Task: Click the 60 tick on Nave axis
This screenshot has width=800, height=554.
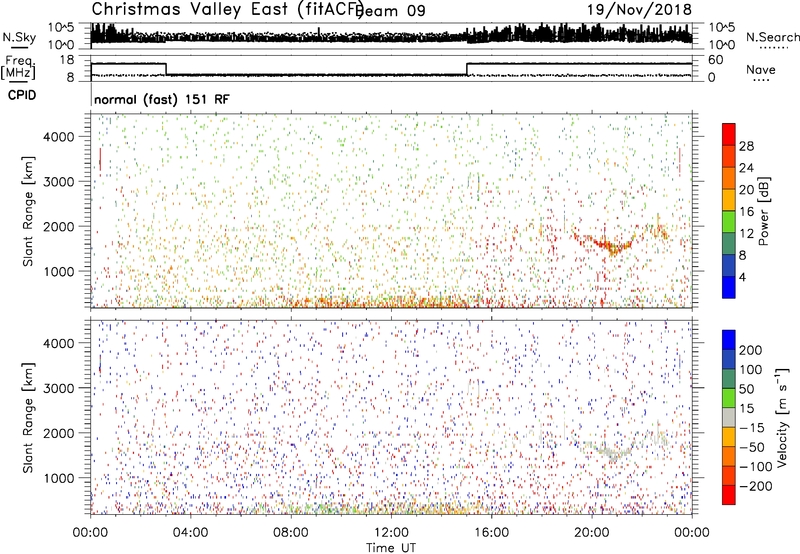Action: [x=716, y=60]
